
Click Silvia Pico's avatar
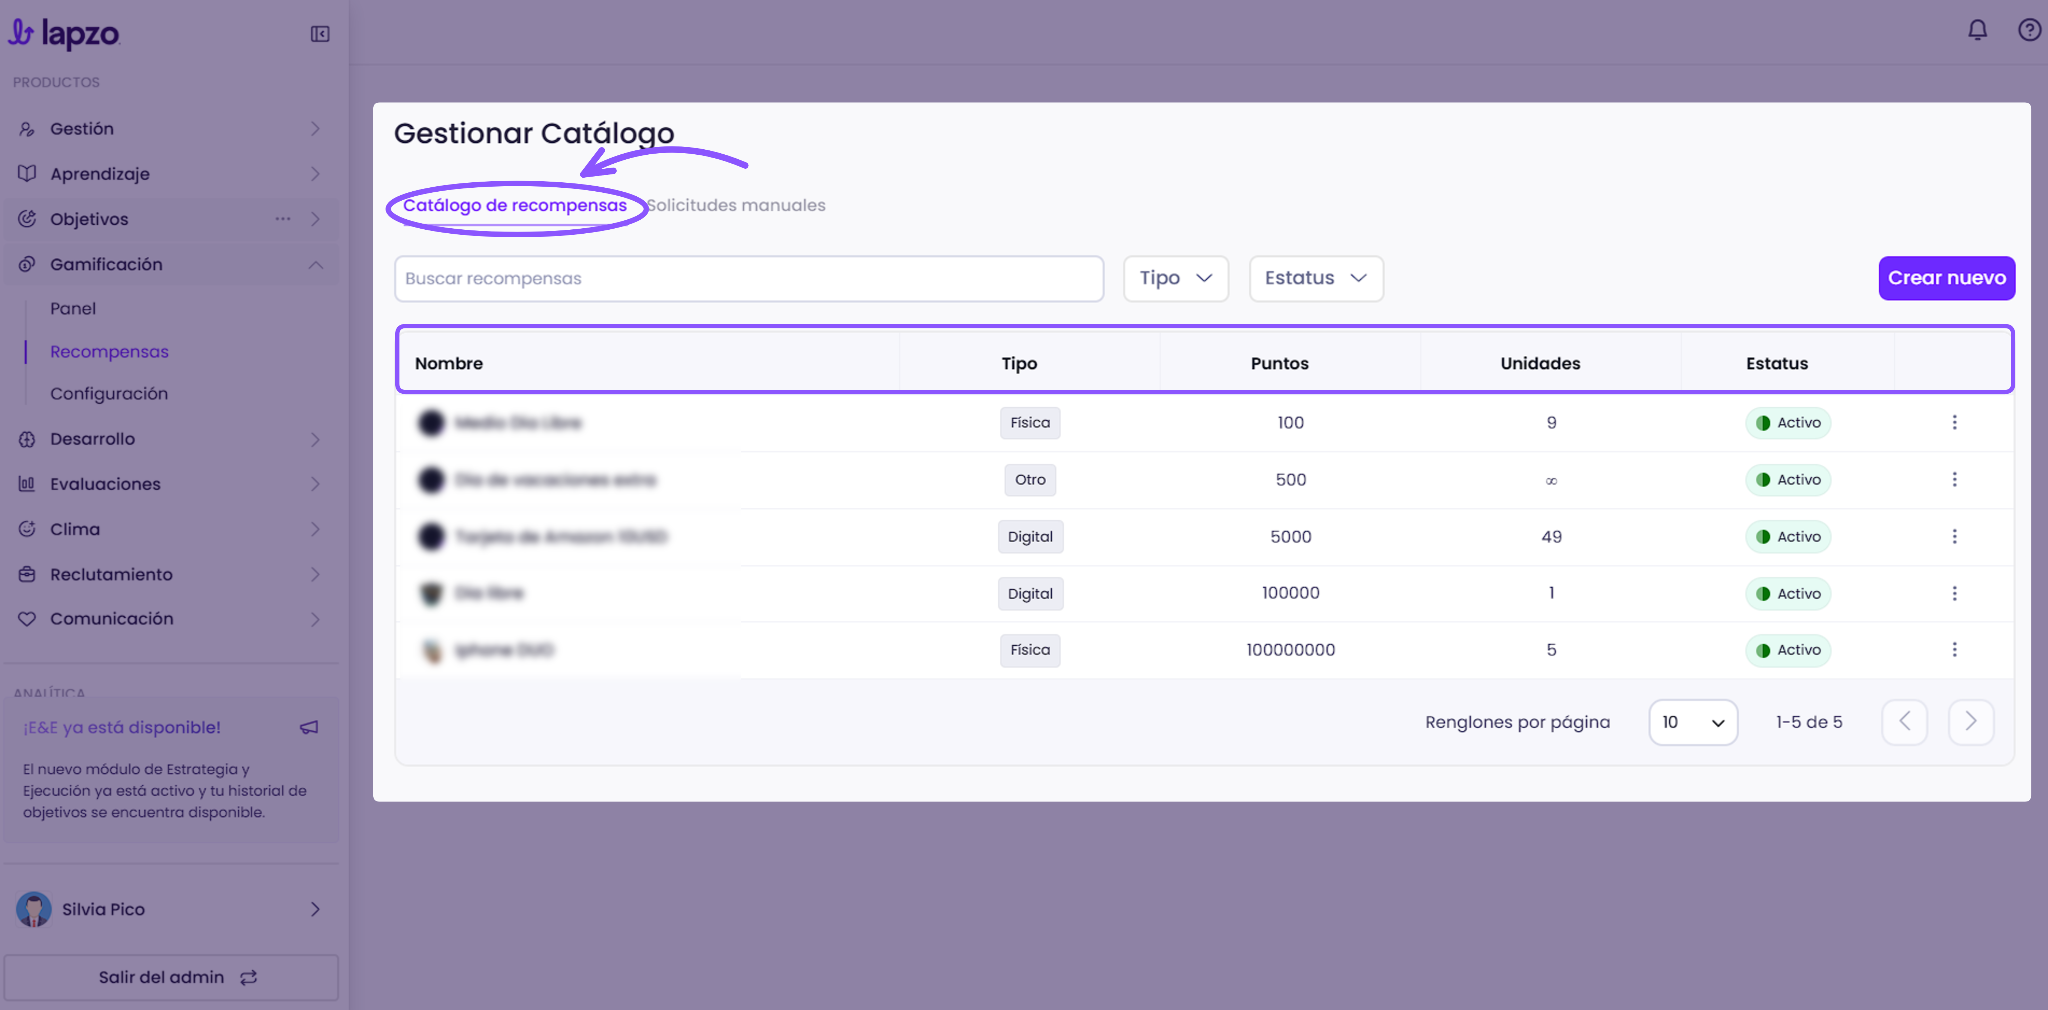[34, 909]
